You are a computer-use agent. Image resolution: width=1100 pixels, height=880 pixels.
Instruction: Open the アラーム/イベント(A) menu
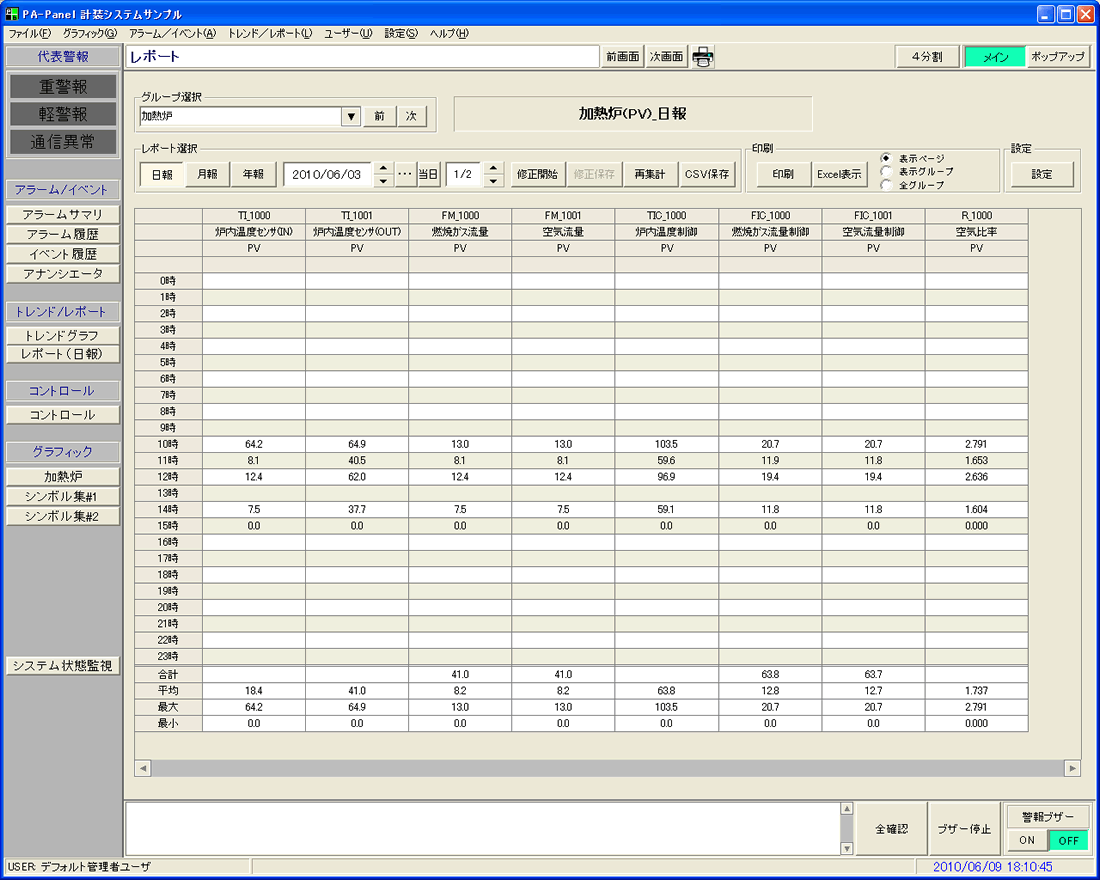pos(173,33)
